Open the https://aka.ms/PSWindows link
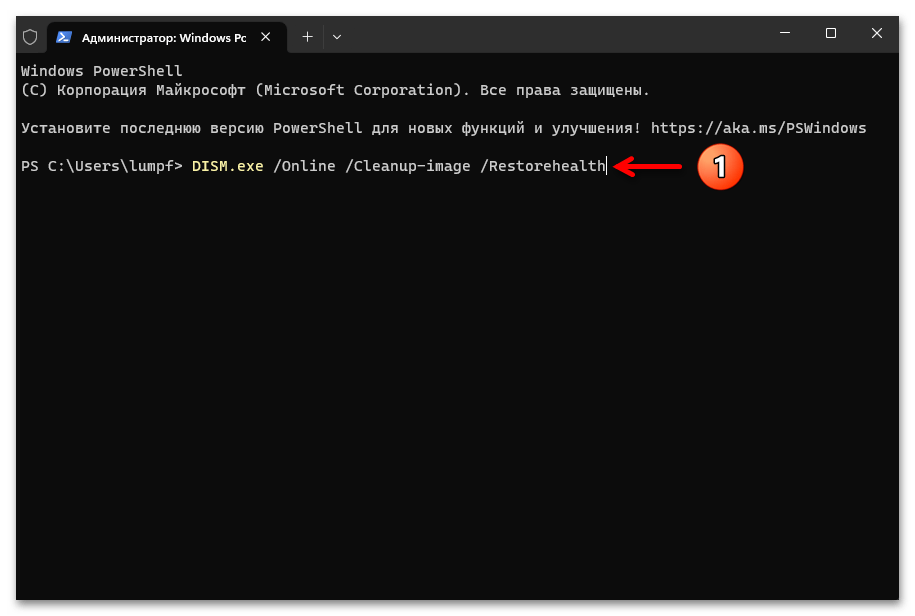 (x=758, y=128)
